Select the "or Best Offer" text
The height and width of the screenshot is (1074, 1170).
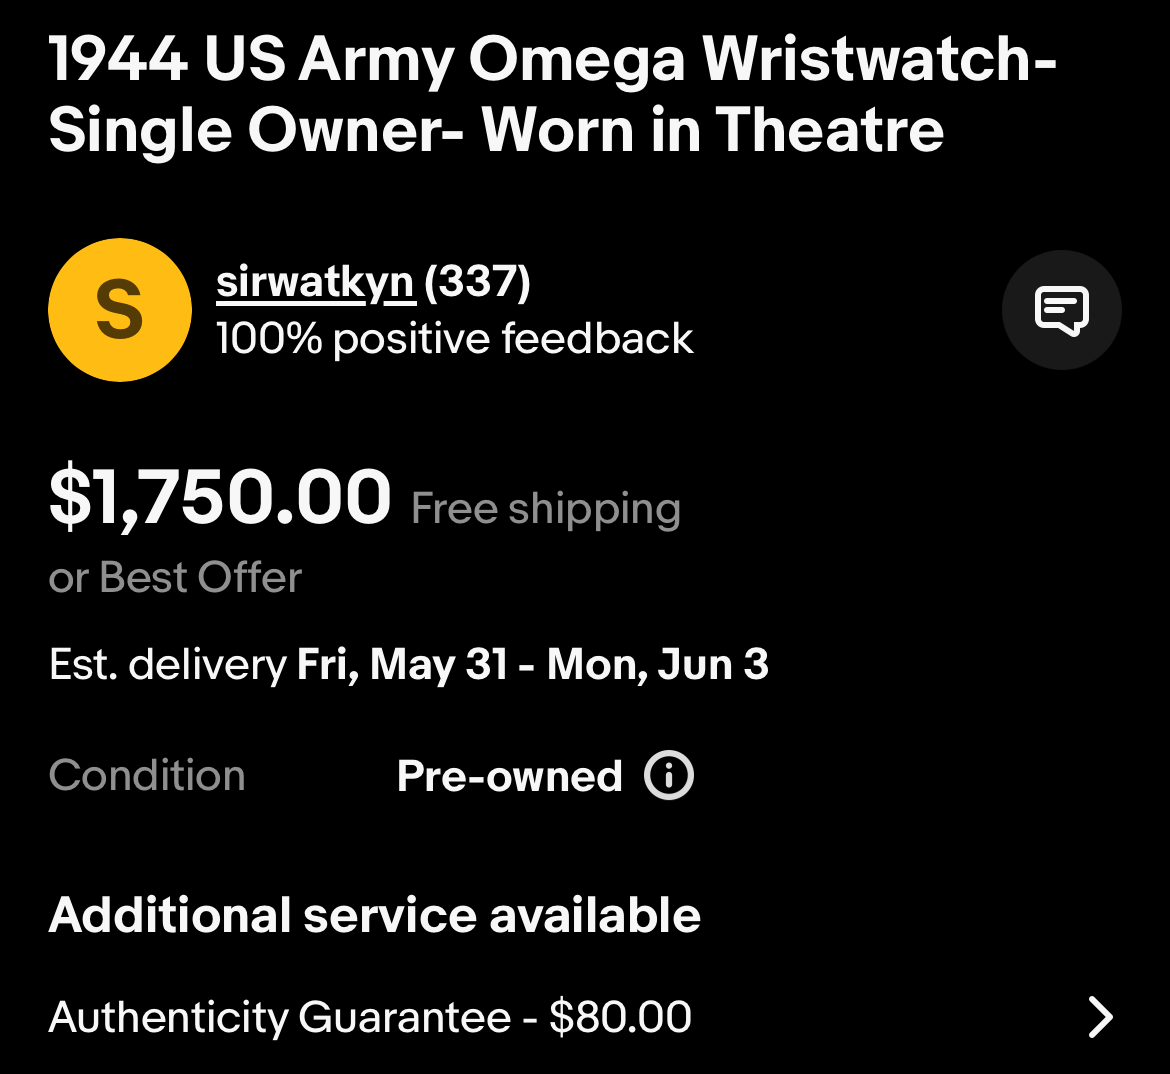click(175, 578)
